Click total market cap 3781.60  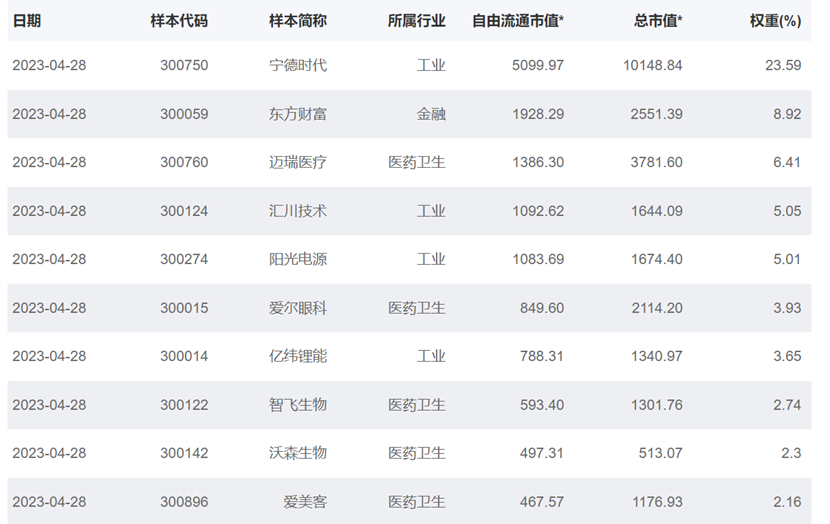click(x=656, y=162)
